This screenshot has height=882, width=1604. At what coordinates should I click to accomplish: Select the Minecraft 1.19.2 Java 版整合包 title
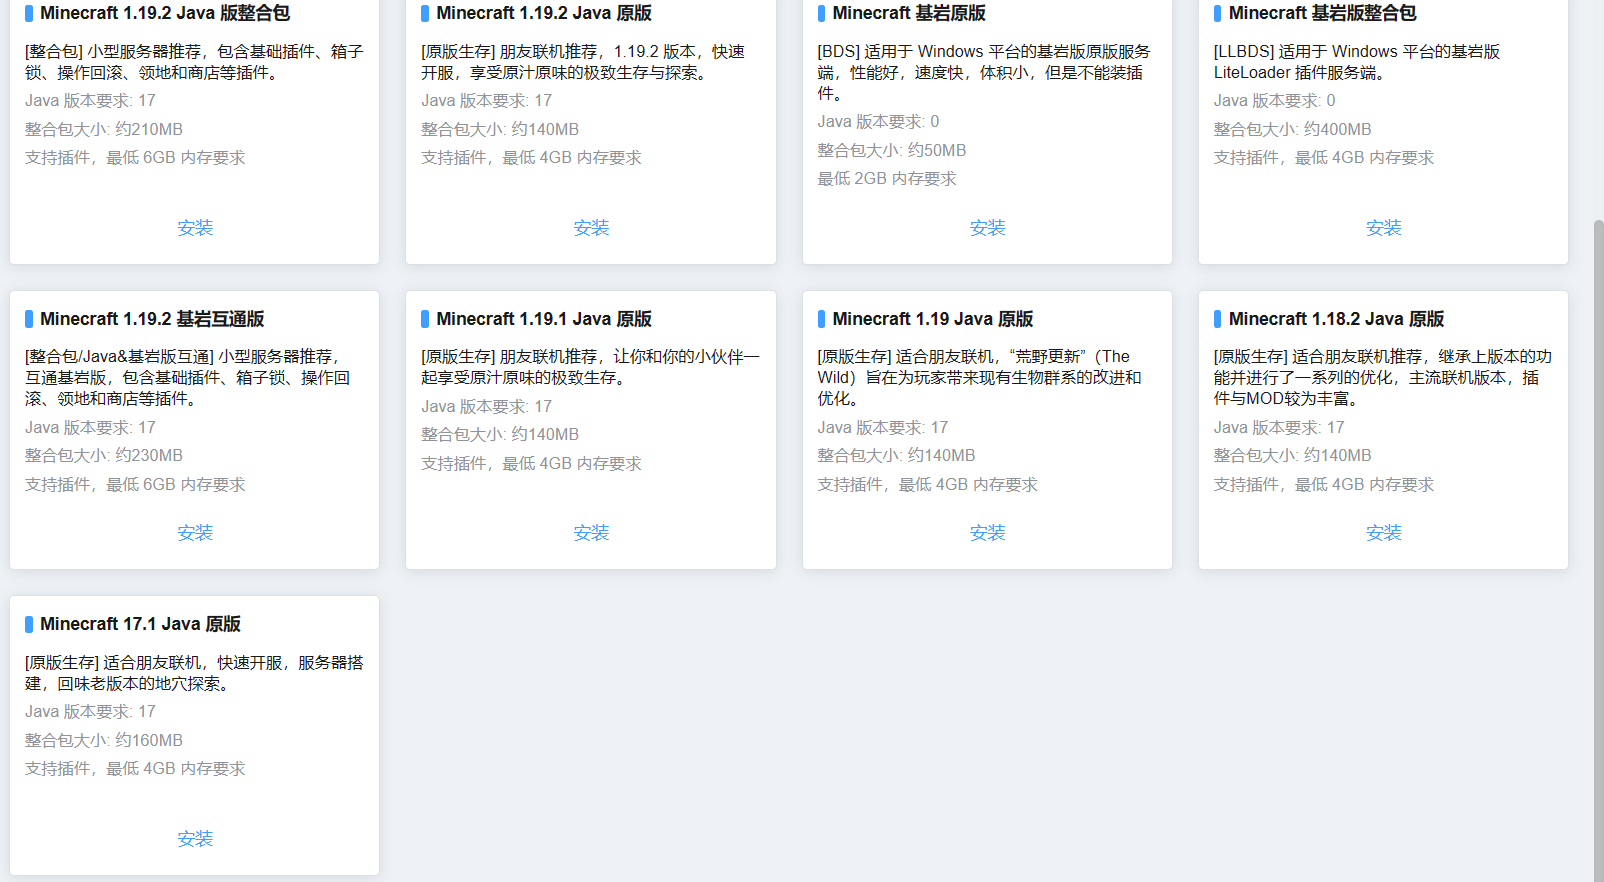click(165, 13)
